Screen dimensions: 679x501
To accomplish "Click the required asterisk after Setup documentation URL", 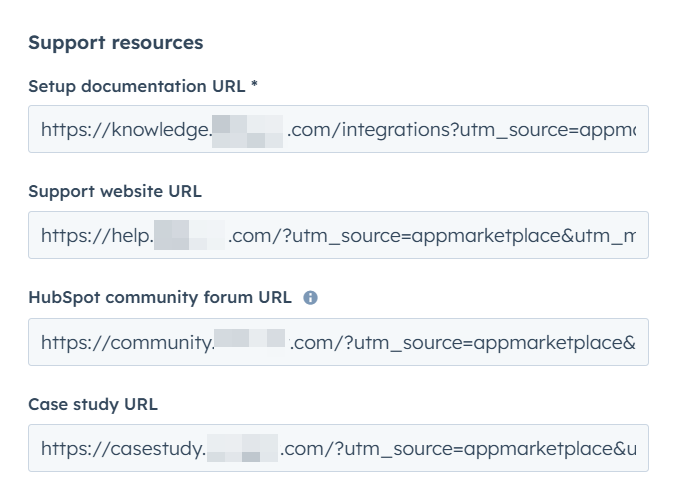I will [x=254, y=86].
